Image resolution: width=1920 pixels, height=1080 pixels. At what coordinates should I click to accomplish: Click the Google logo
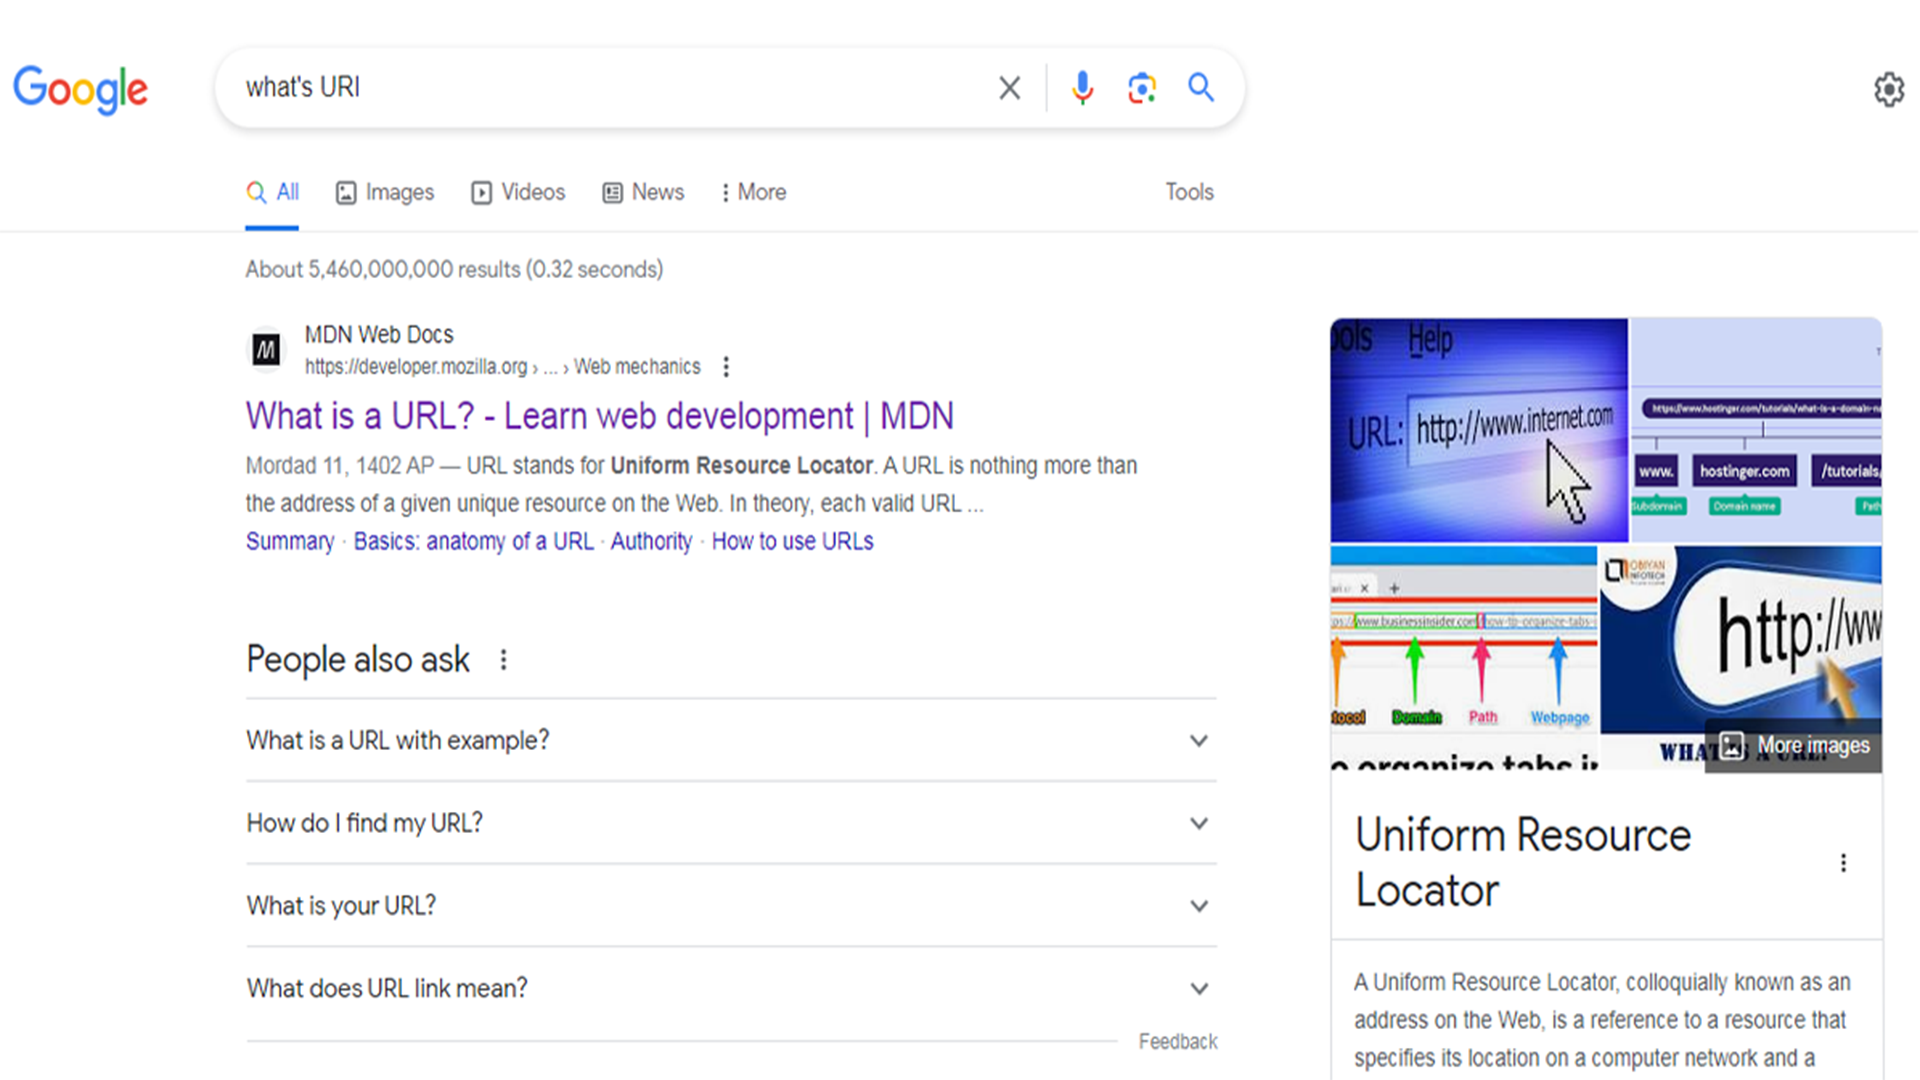[80, 89]
